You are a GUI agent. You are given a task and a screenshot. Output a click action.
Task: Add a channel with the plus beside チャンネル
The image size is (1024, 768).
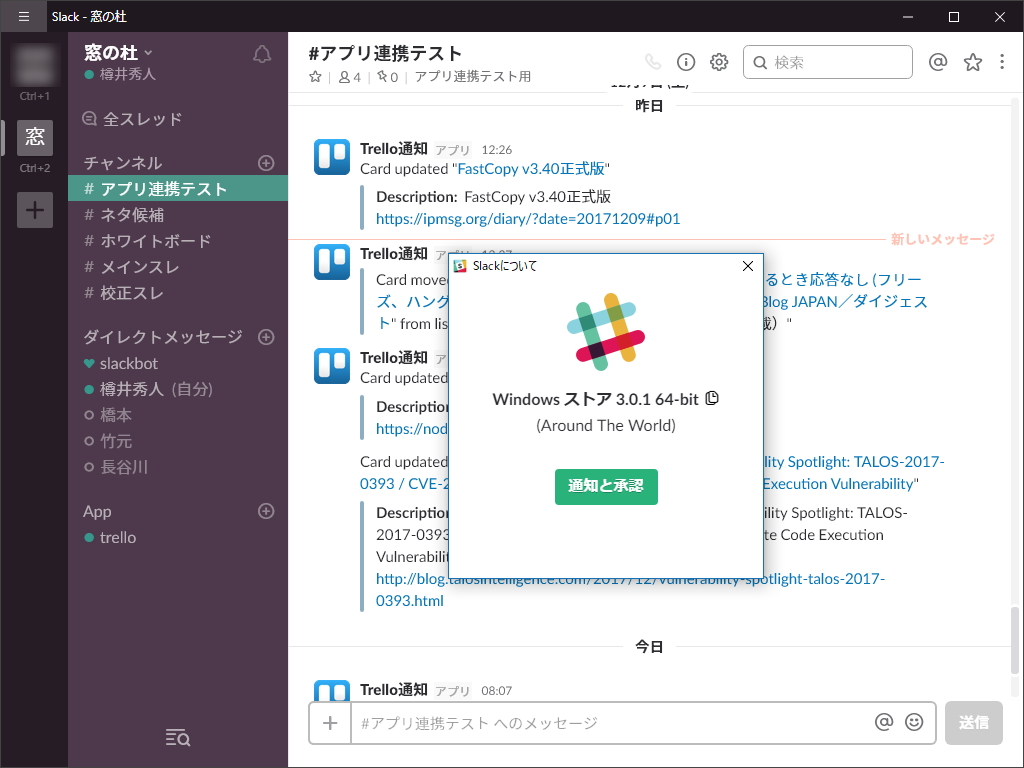[x=267, y=162]
